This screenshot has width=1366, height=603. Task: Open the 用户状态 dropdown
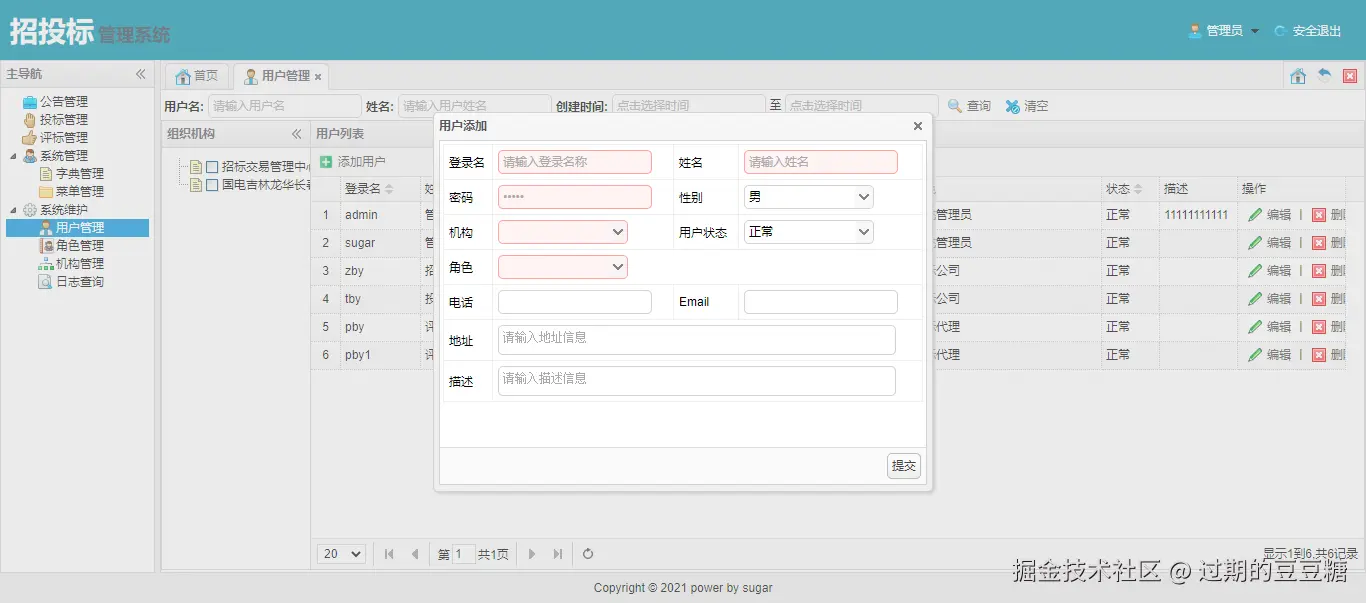pos(809,232)
